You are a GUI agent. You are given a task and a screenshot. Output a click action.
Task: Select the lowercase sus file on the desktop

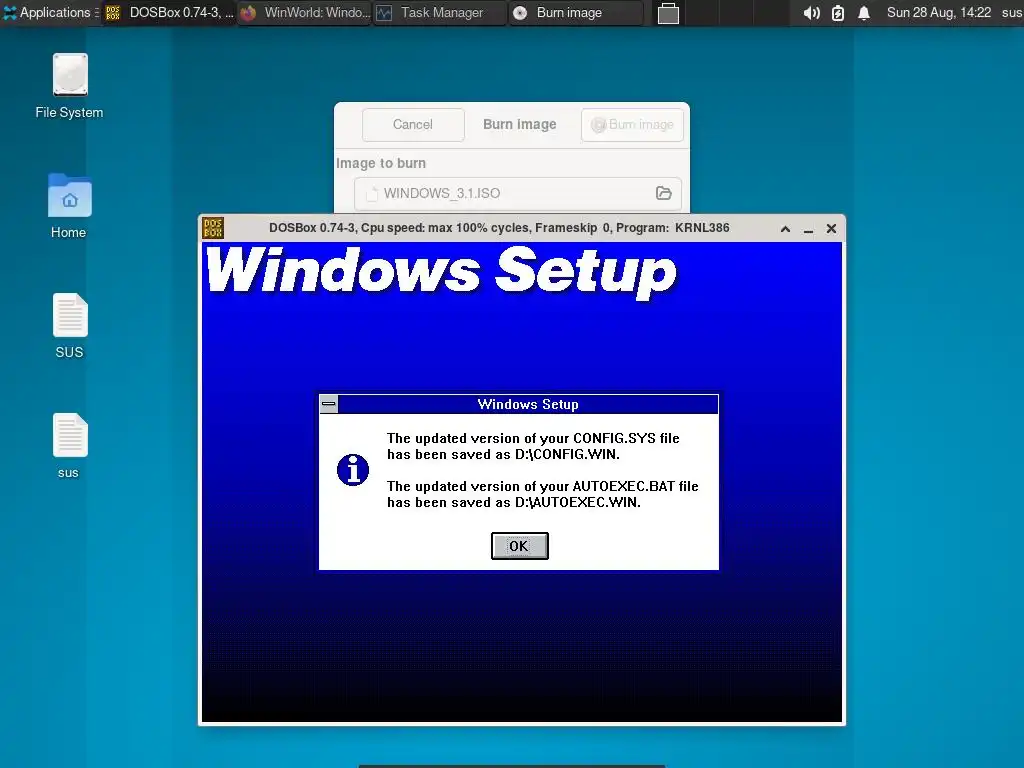coord(69,447)
